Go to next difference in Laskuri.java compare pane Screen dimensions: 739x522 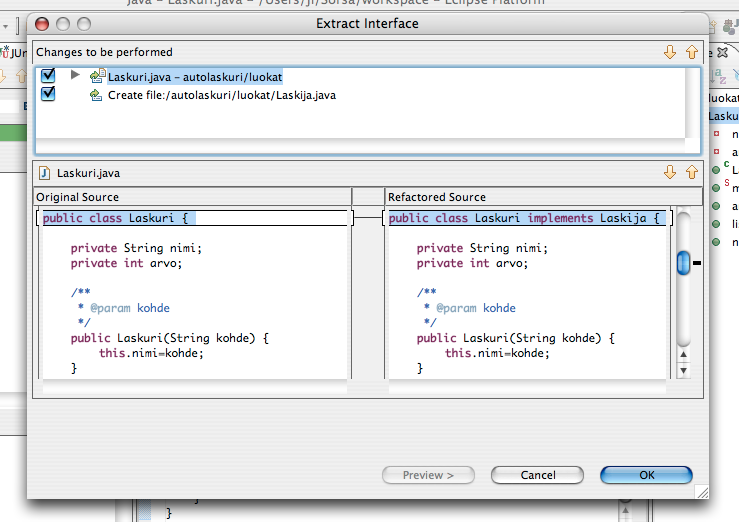(670, 172)
